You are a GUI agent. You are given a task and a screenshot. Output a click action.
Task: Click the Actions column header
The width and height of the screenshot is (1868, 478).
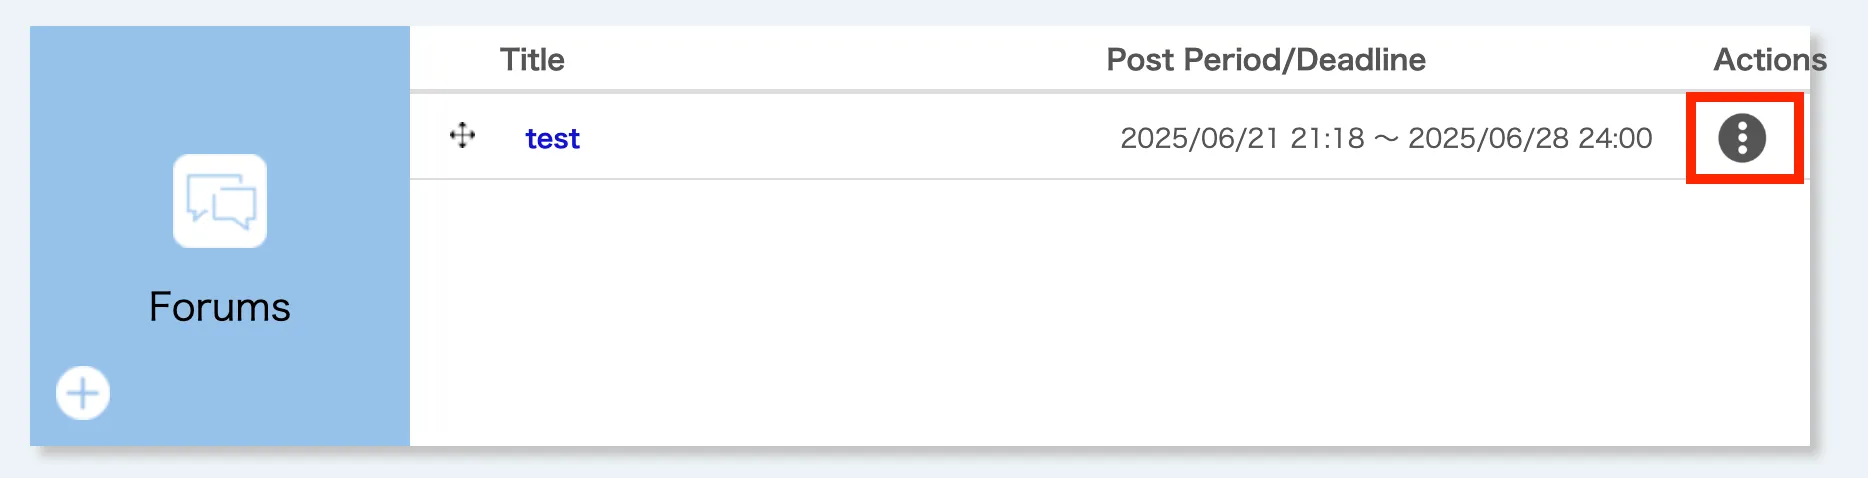tap(1769, 60)
